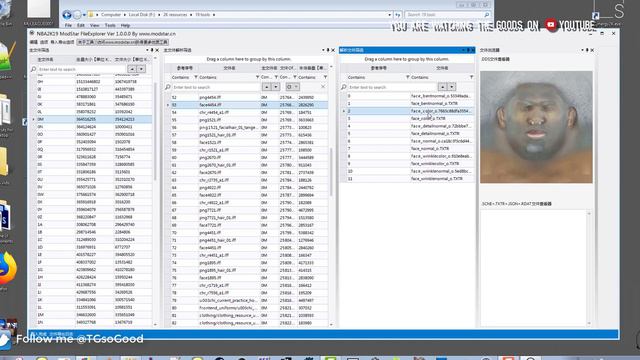Select row png1521.iff
This screenshot has width=640, height=360.
(x=249, y=120)
